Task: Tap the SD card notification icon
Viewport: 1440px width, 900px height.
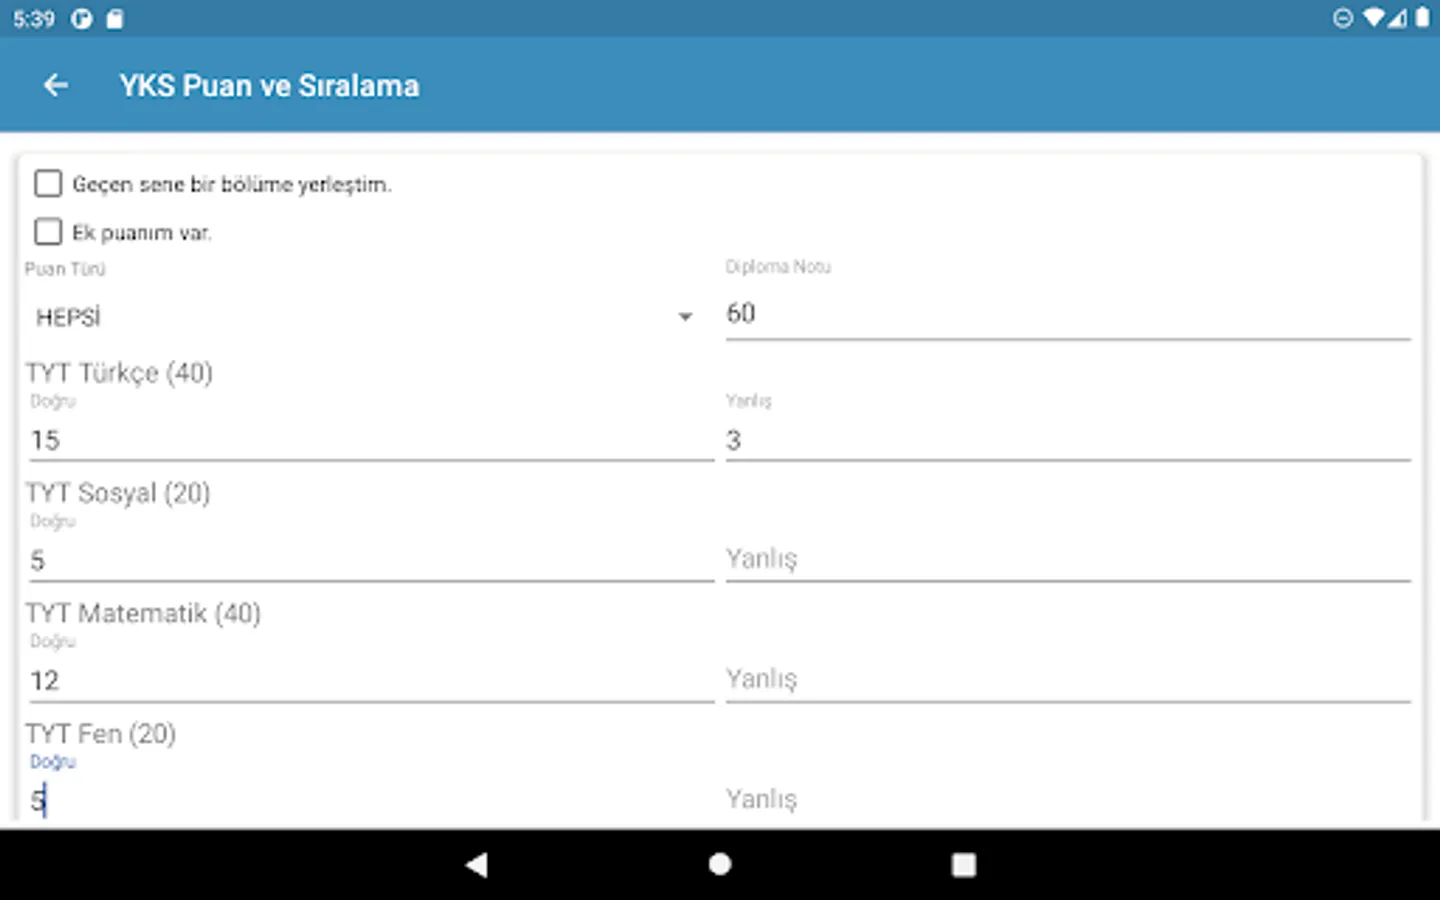Action: tap(115, 19)
